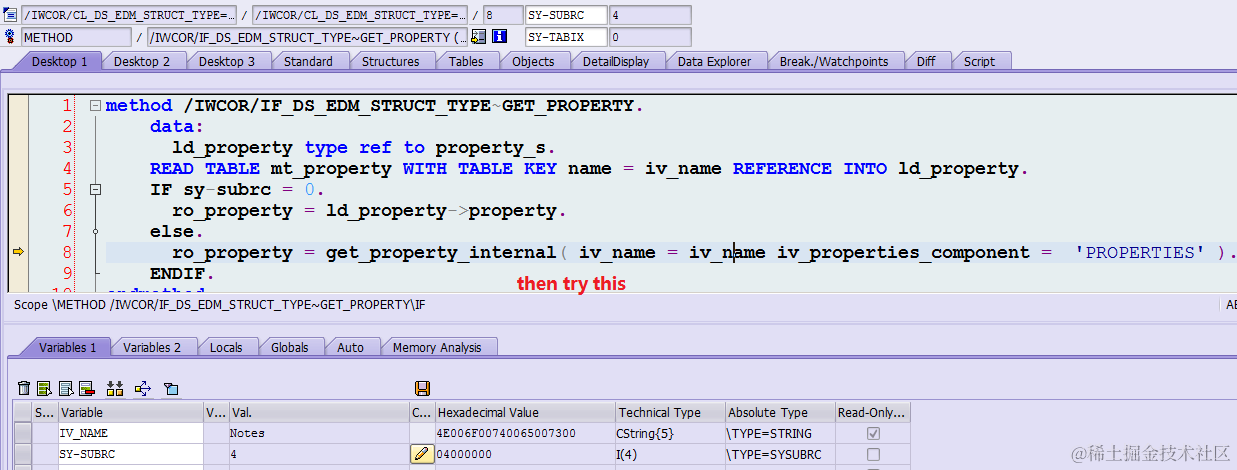Screen dimensions: 1237x470
Task: Click the blue information icon in the header
Action: click(x=499, y=37)
